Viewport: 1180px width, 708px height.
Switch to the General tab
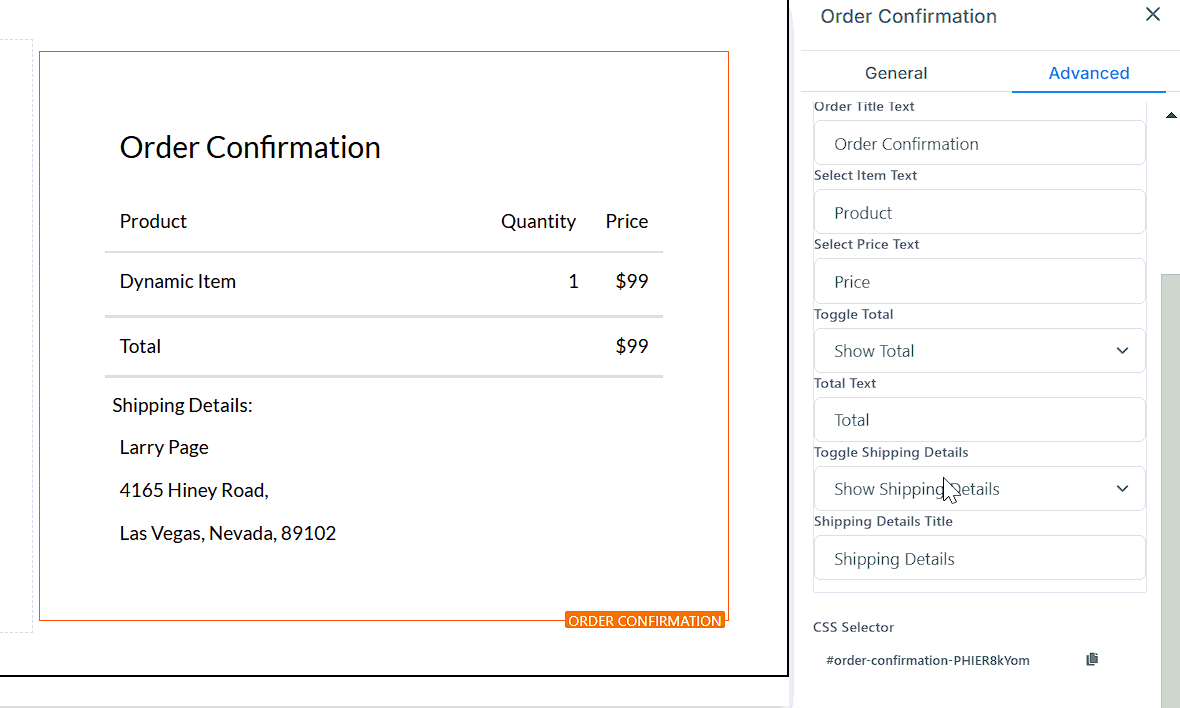point(896,73)
